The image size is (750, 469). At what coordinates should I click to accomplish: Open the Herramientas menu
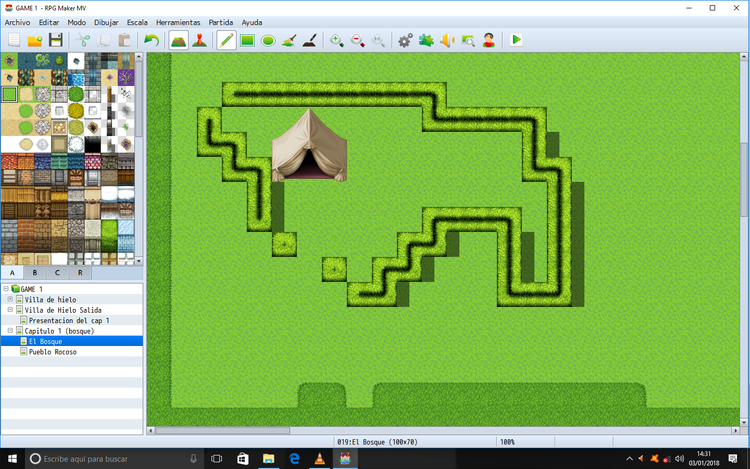[x=178, y=22]
